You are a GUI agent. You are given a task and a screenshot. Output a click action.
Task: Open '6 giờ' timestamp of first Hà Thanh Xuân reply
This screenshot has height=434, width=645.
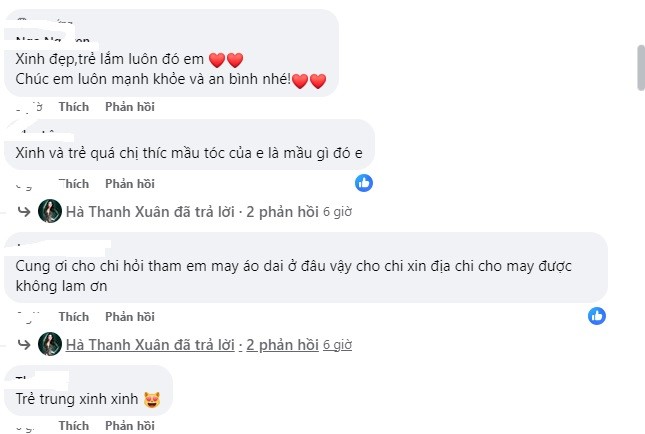click(x=336, y=213)
